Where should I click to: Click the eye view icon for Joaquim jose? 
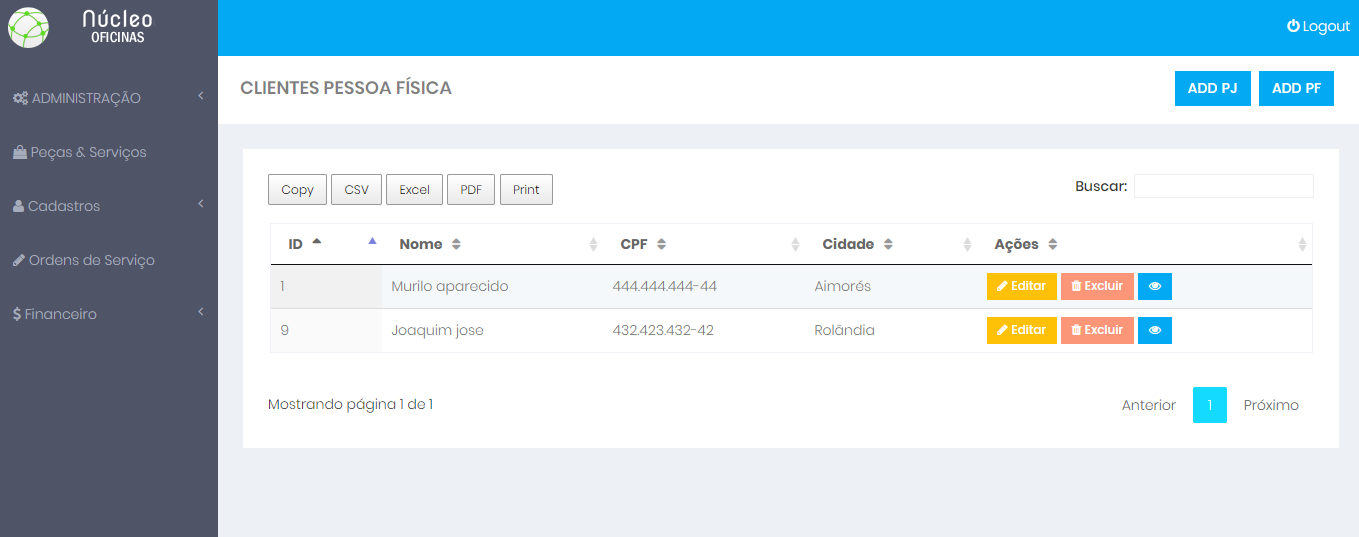point(1154,330)
